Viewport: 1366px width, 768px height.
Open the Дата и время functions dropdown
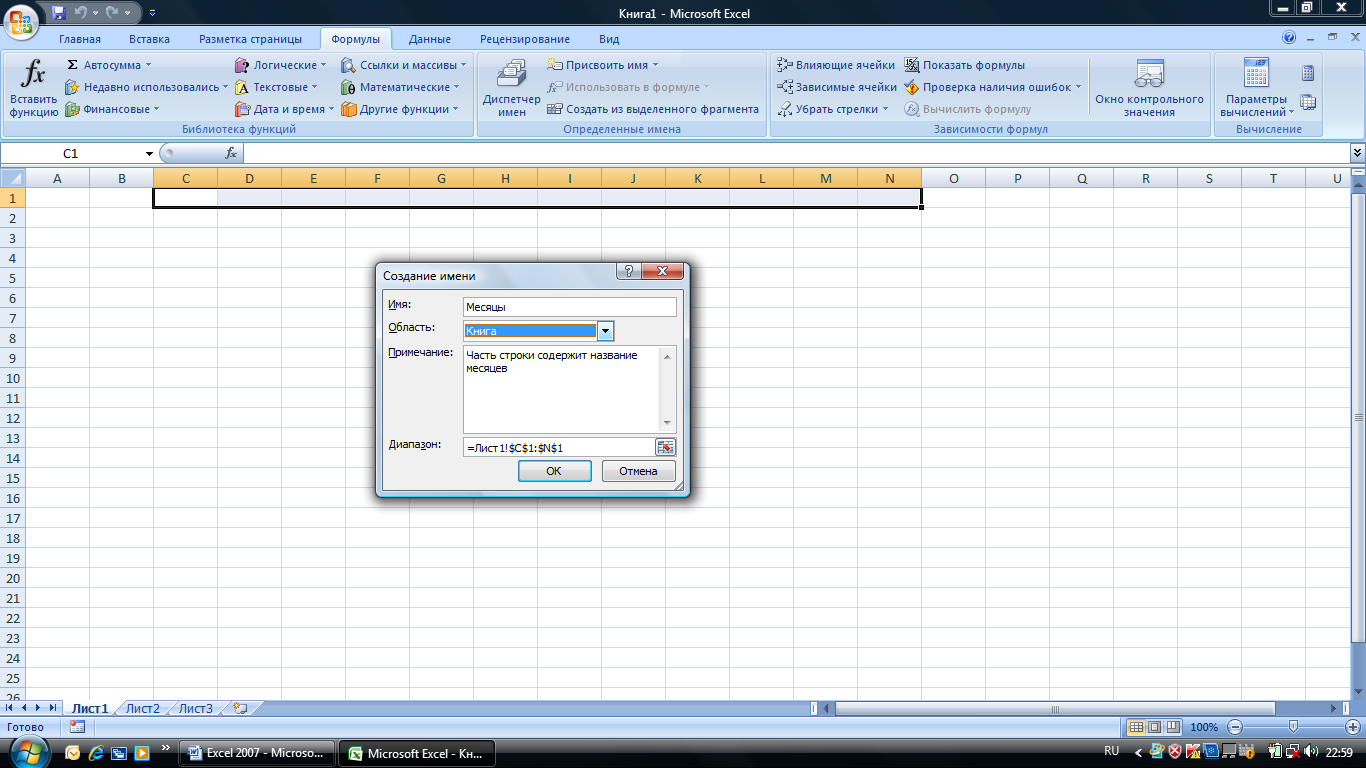pos(285,109)
